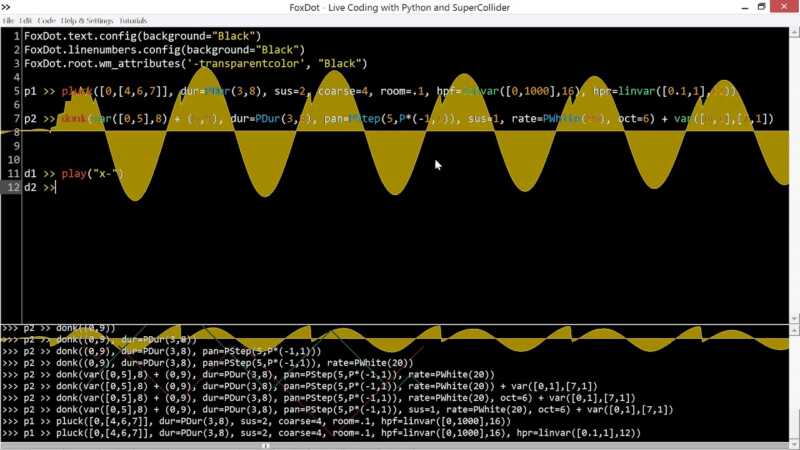The height and width of the screenshot is (450, 800).
Task: Click line 2 'FoxDot.linenumbers.config' code
Action: point(164,50)
